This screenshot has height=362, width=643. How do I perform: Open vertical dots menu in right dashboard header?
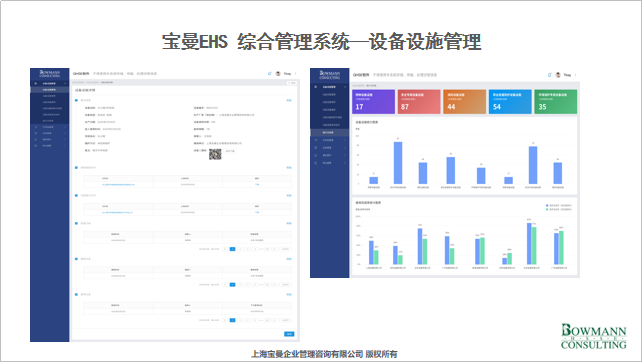tap(576, 75)
